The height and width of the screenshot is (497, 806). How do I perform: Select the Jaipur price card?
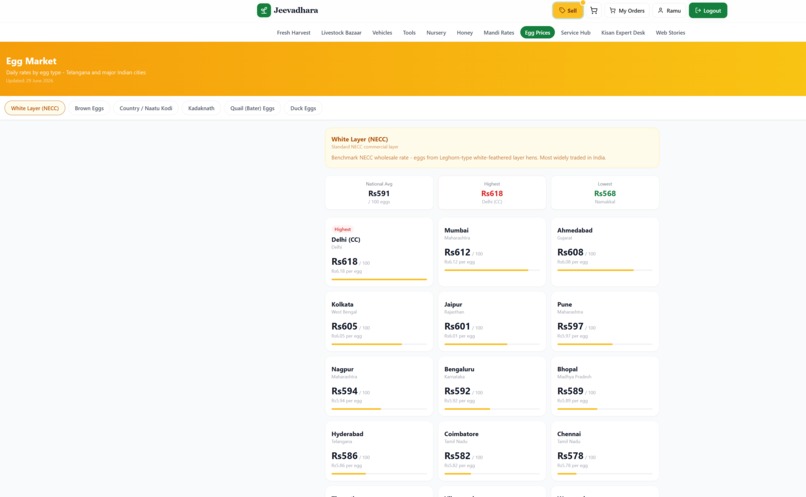point(492,322)
